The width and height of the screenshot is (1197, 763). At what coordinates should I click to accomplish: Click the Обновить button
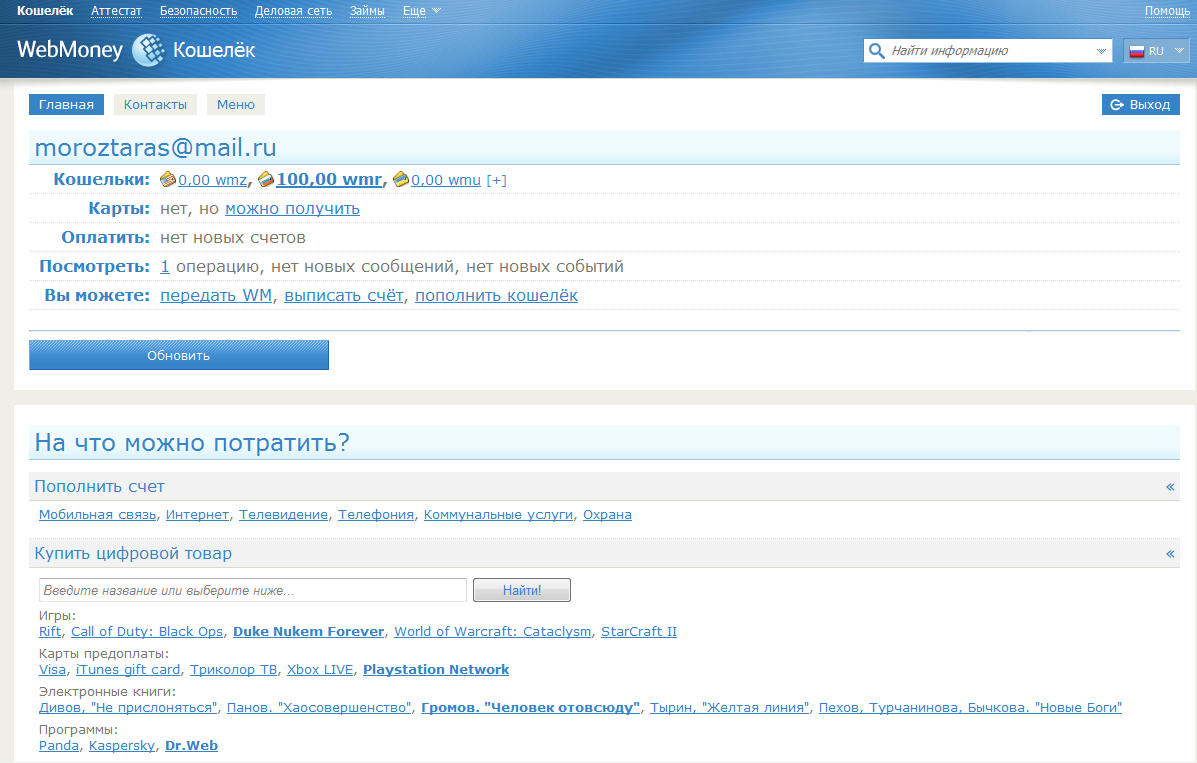[x=179, y=355]
